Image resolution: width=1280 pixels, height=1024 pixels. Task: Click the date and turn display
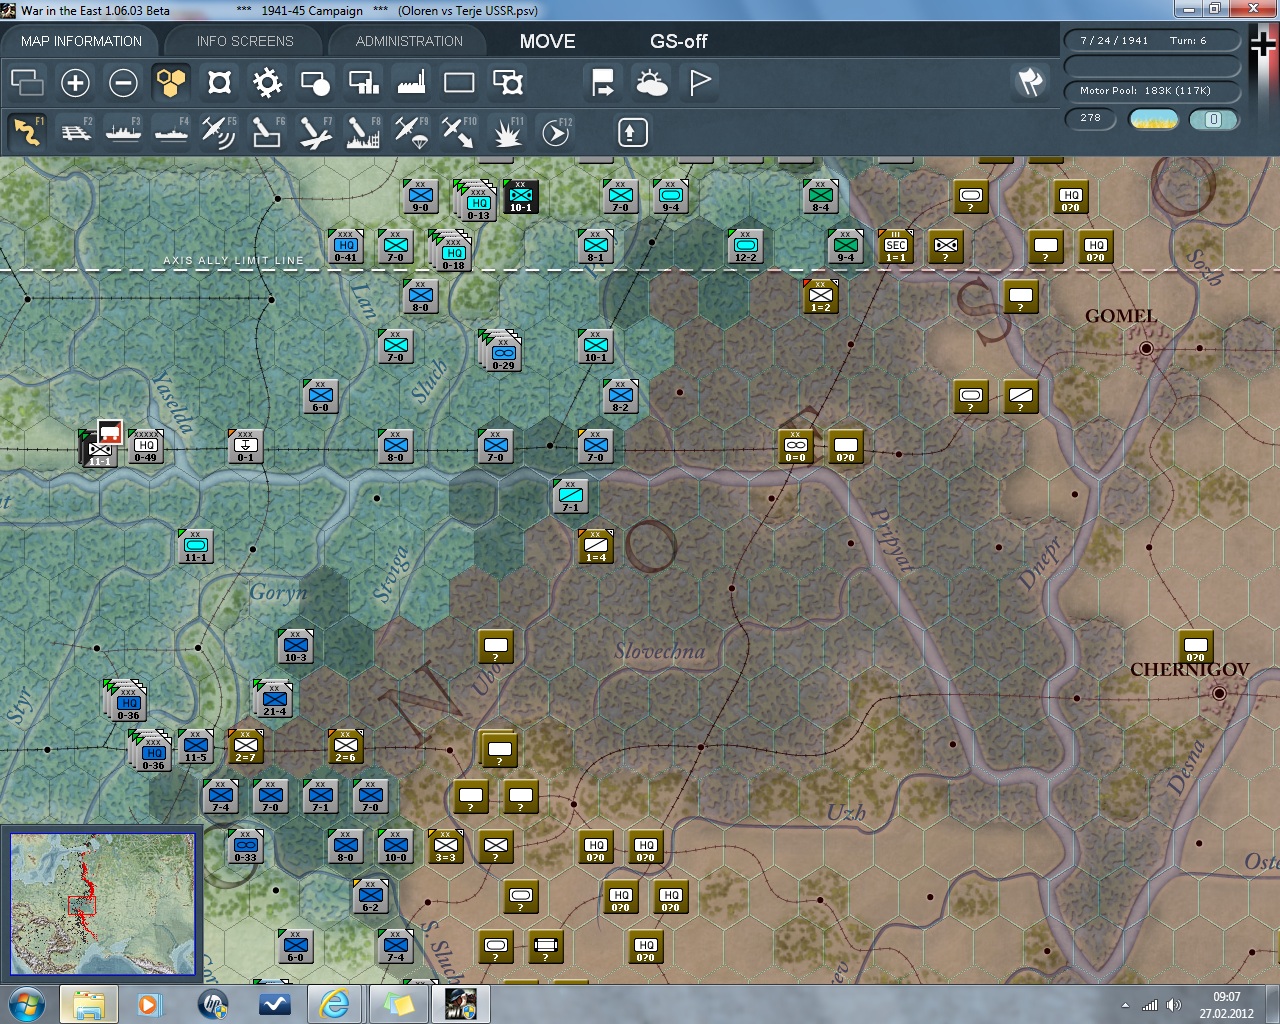coord(1152,40)
